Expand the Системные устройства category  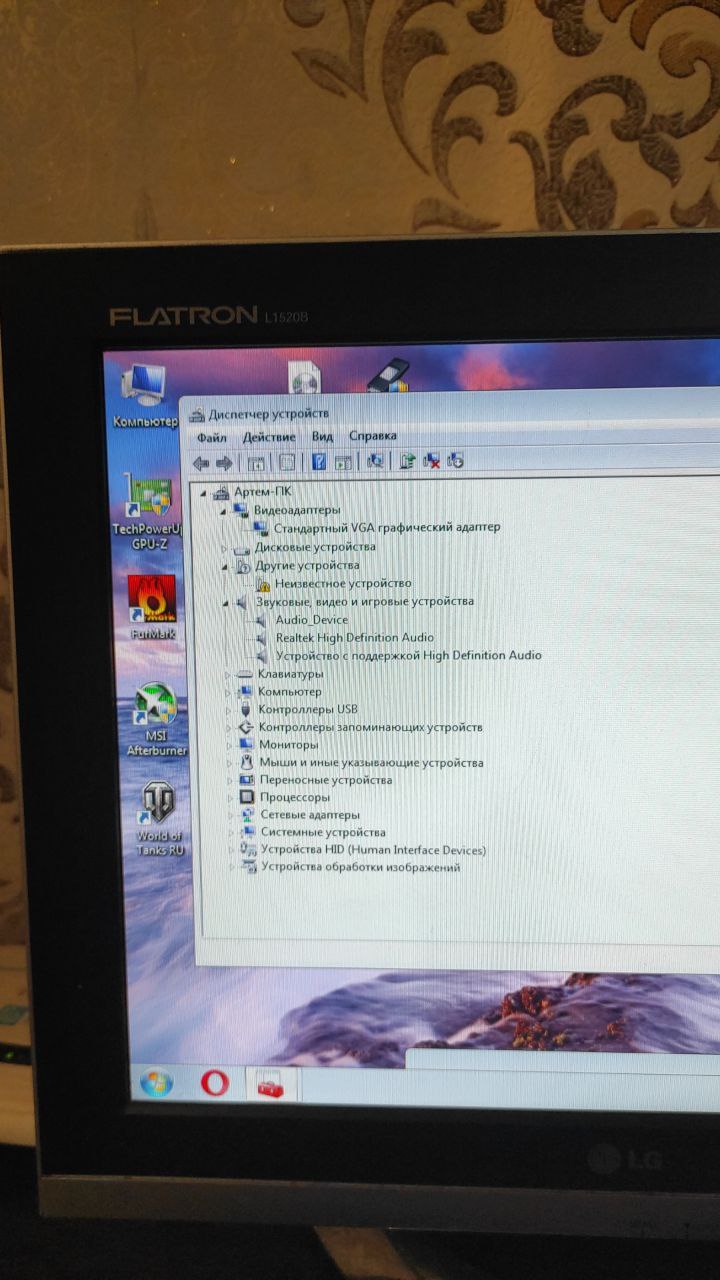[231, 832]
